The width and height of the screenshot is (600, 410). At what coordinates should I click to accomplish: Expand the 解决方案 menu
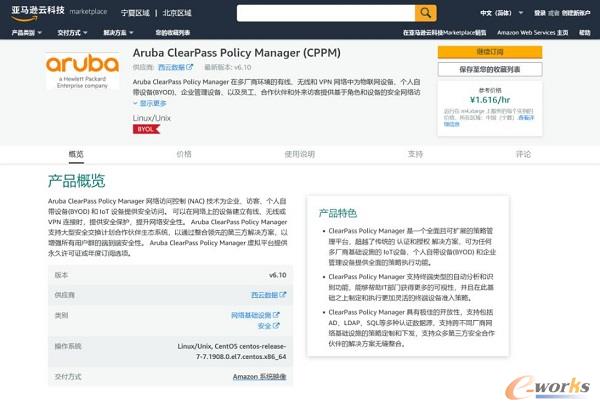tap(118, 33)
